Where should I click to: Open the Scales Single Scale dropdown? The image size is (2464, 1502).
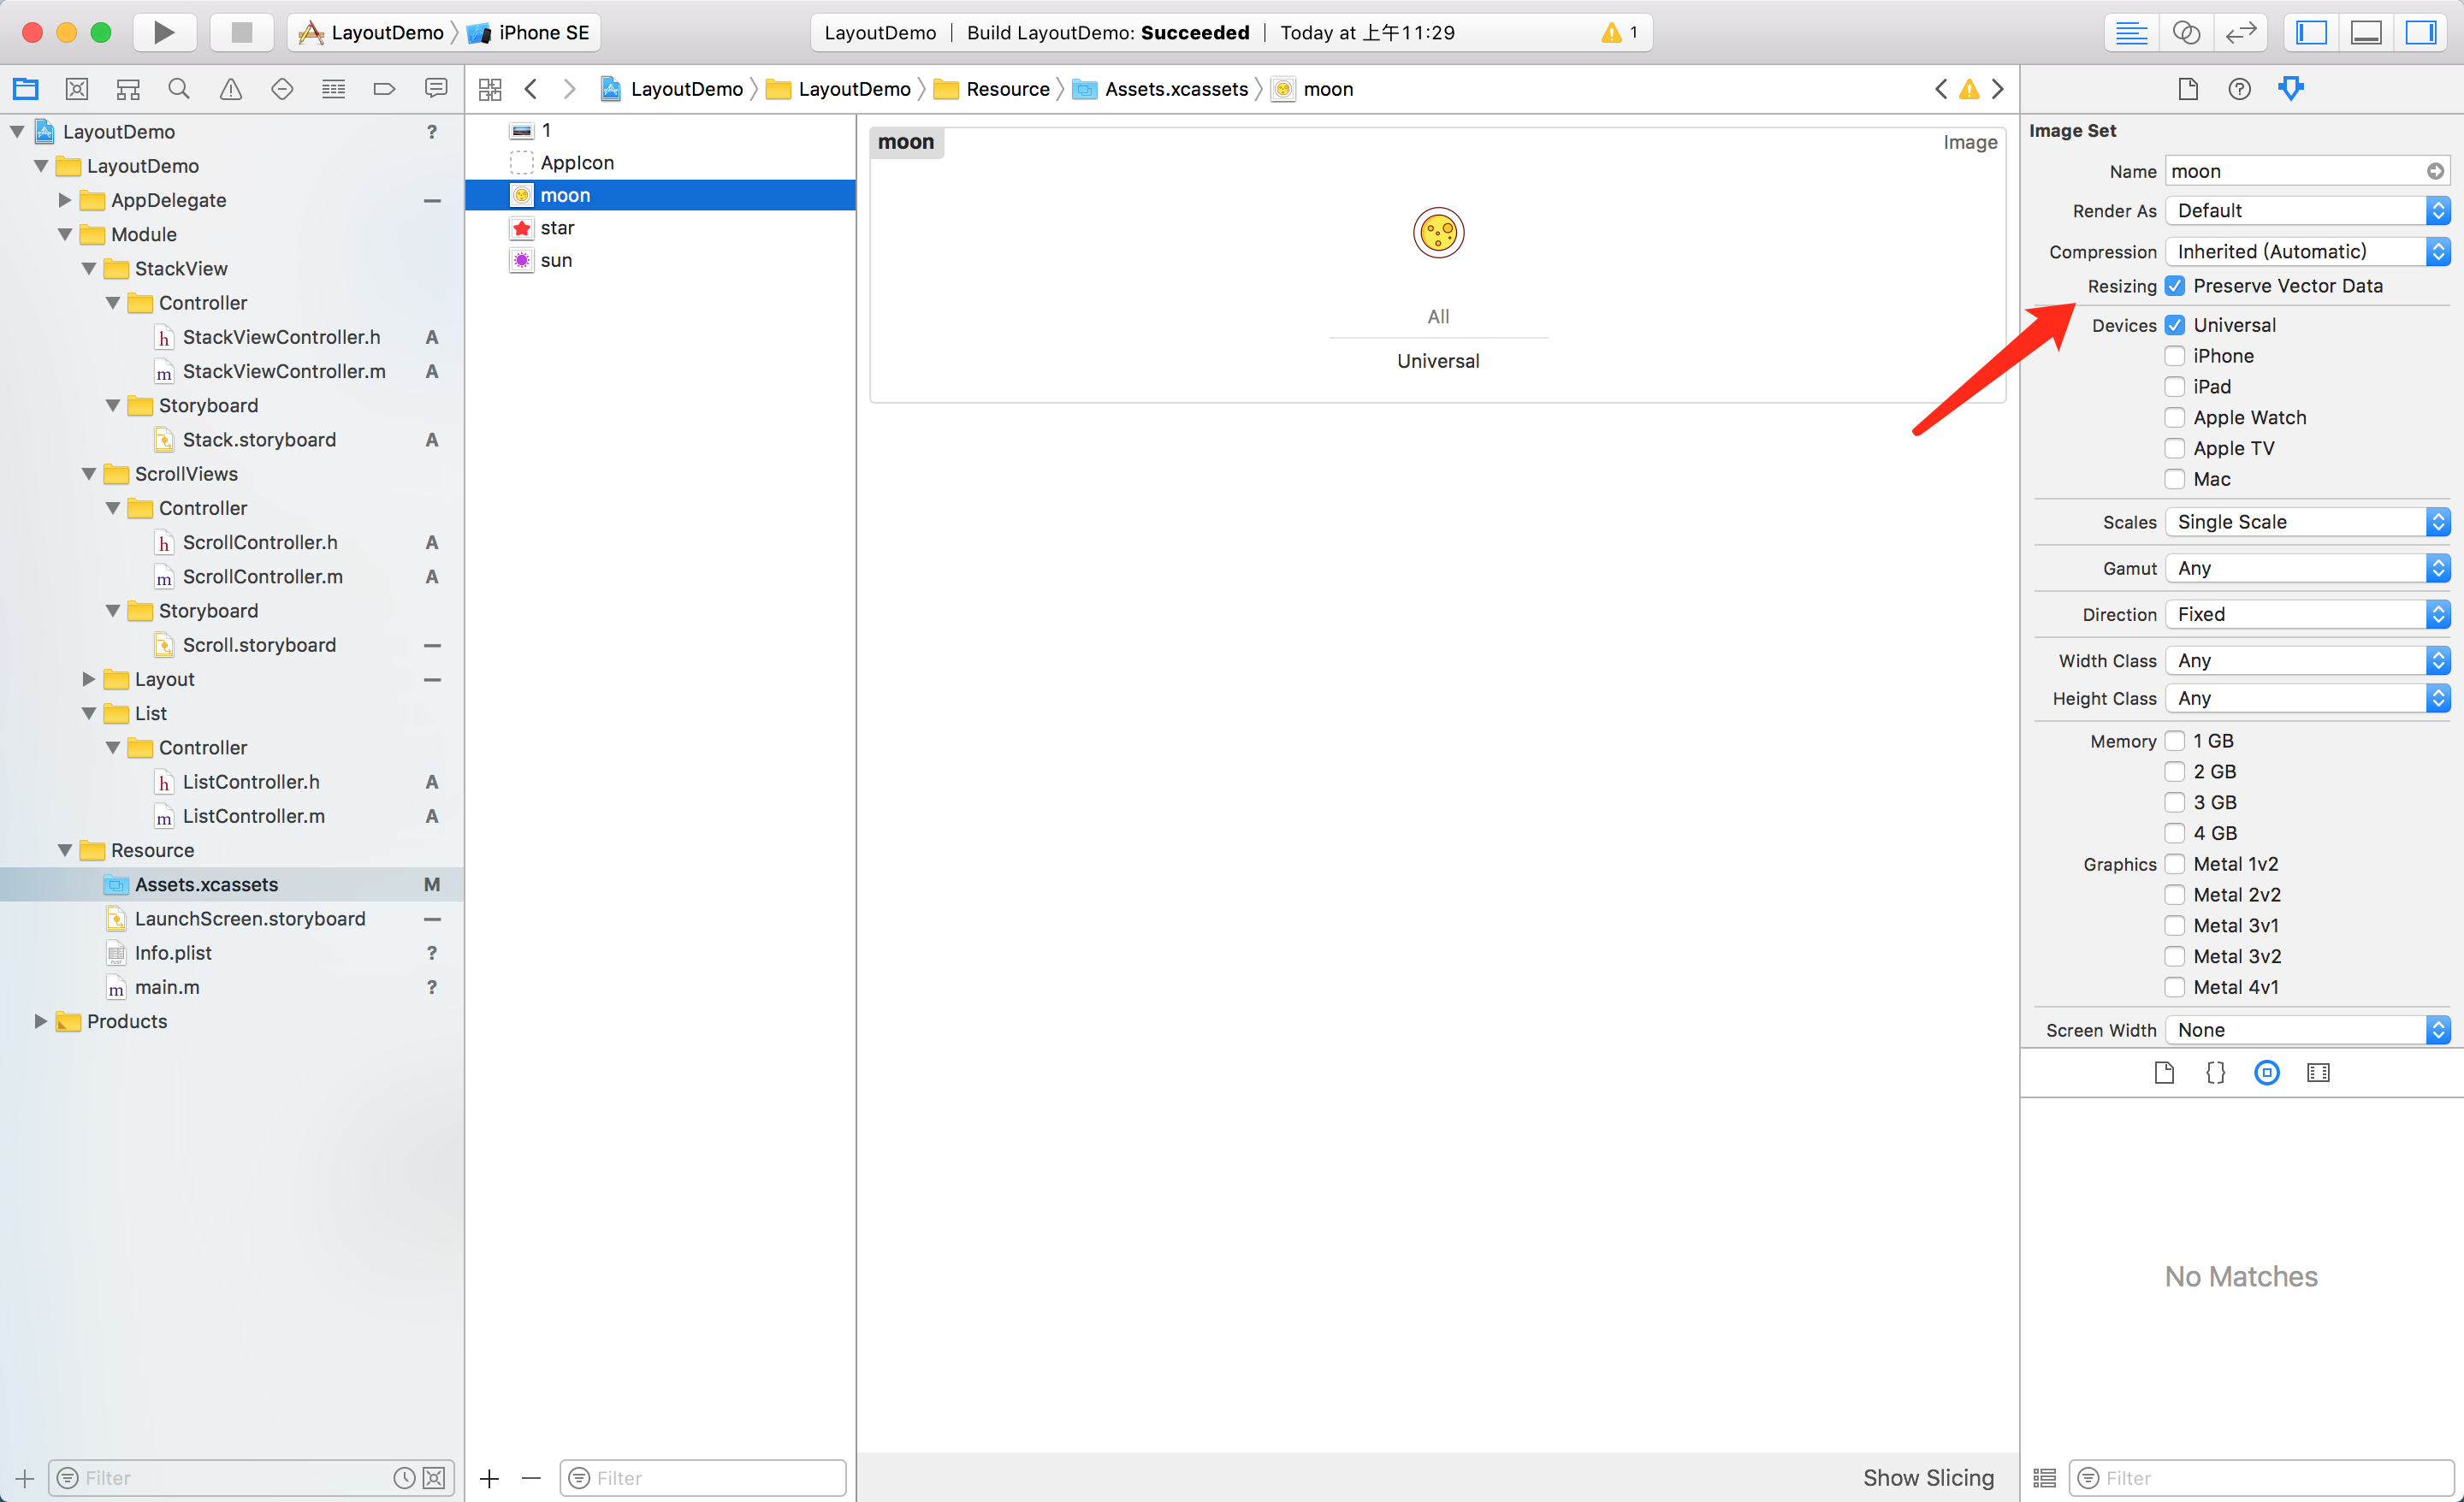click(x=2306, y=522)
